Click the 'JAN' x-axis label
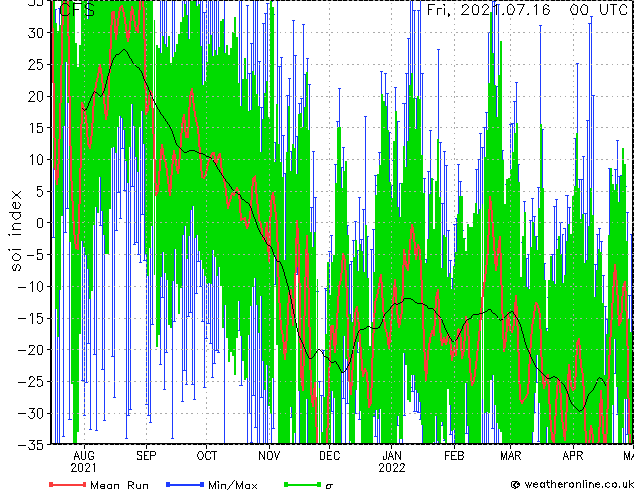The width and height of the screenshot is (634, 490). 392,456
